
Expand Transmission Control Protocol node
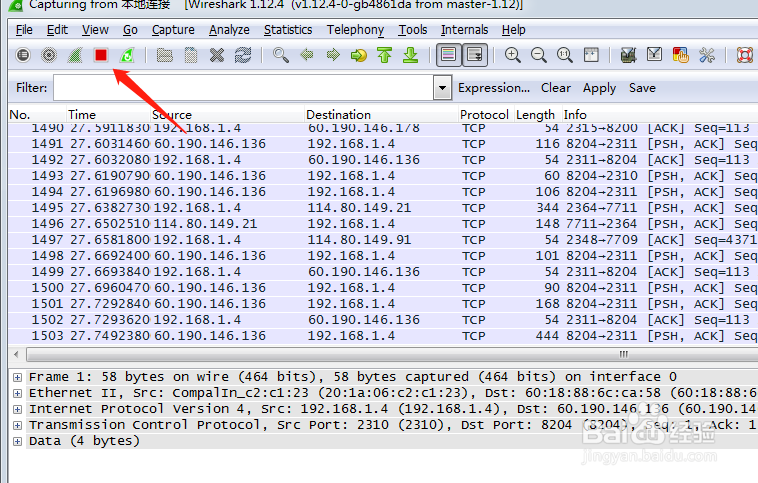(x=17, y=425)
